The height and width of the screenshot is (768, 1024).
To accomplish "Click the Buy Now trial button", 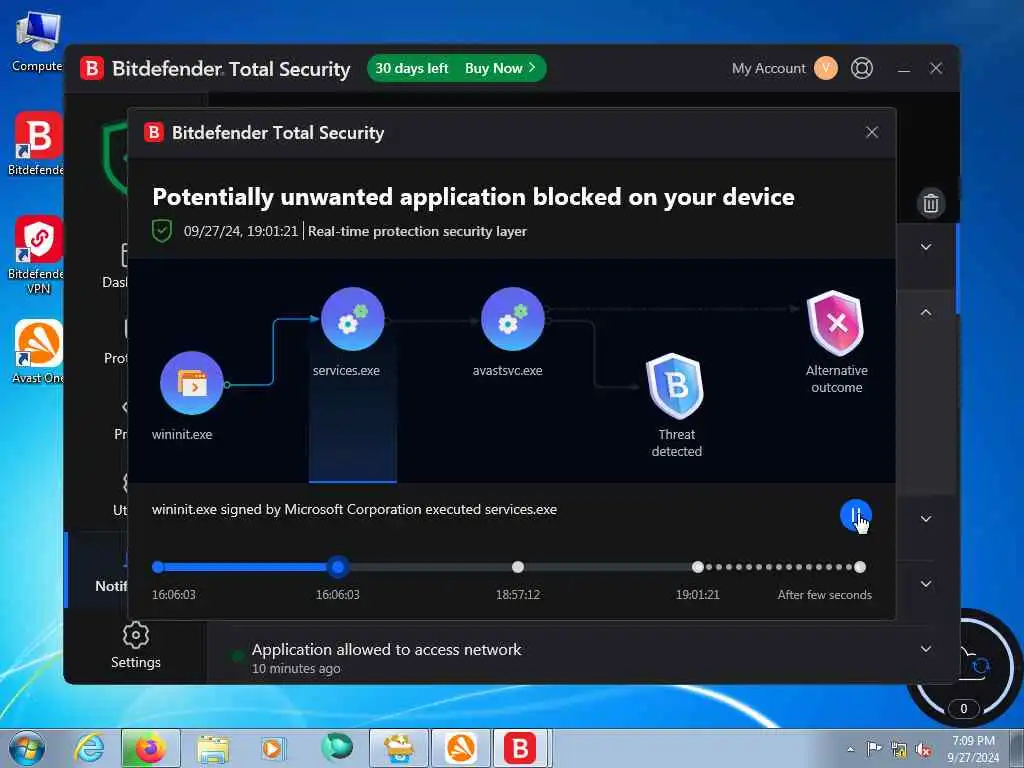I will (500, 68).
